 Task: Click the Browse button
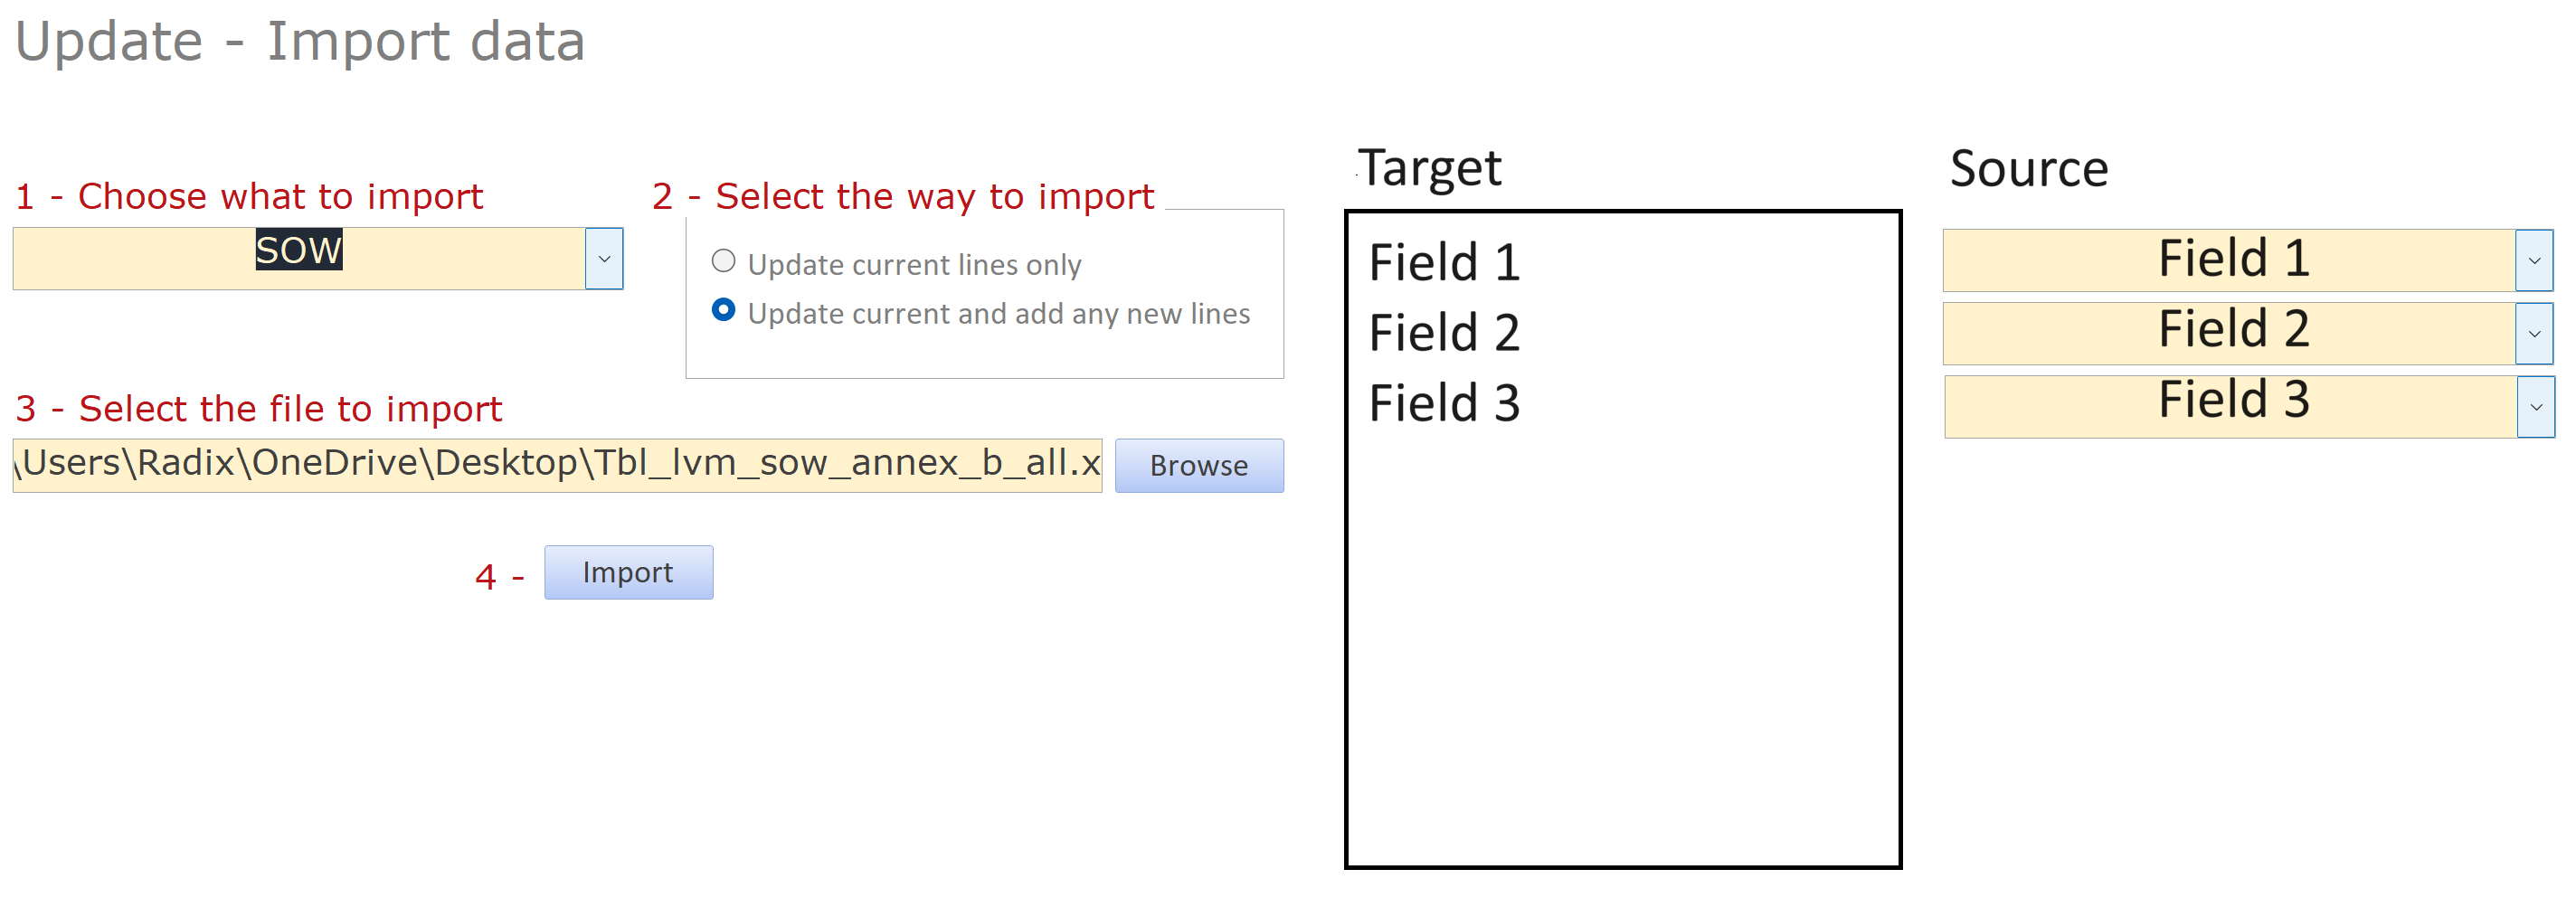[1198, 466]
